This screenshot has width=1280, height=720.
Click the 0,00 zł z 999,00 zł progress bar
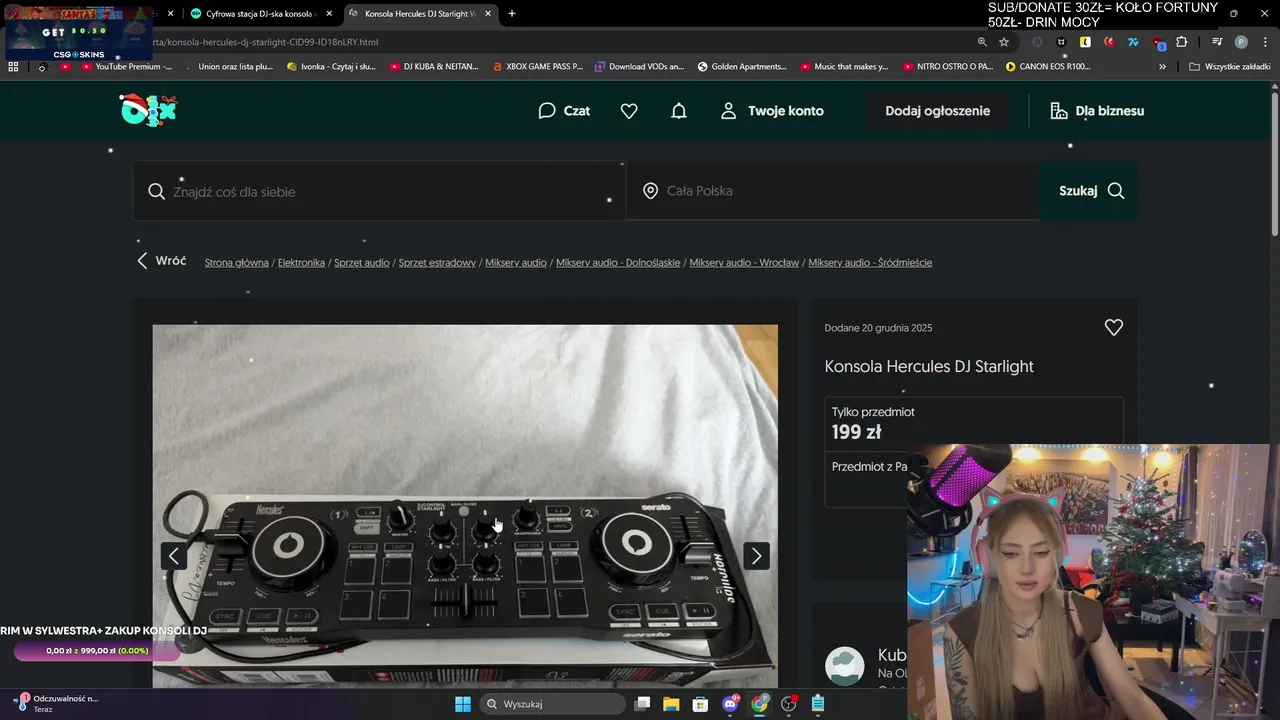[97, 651]
